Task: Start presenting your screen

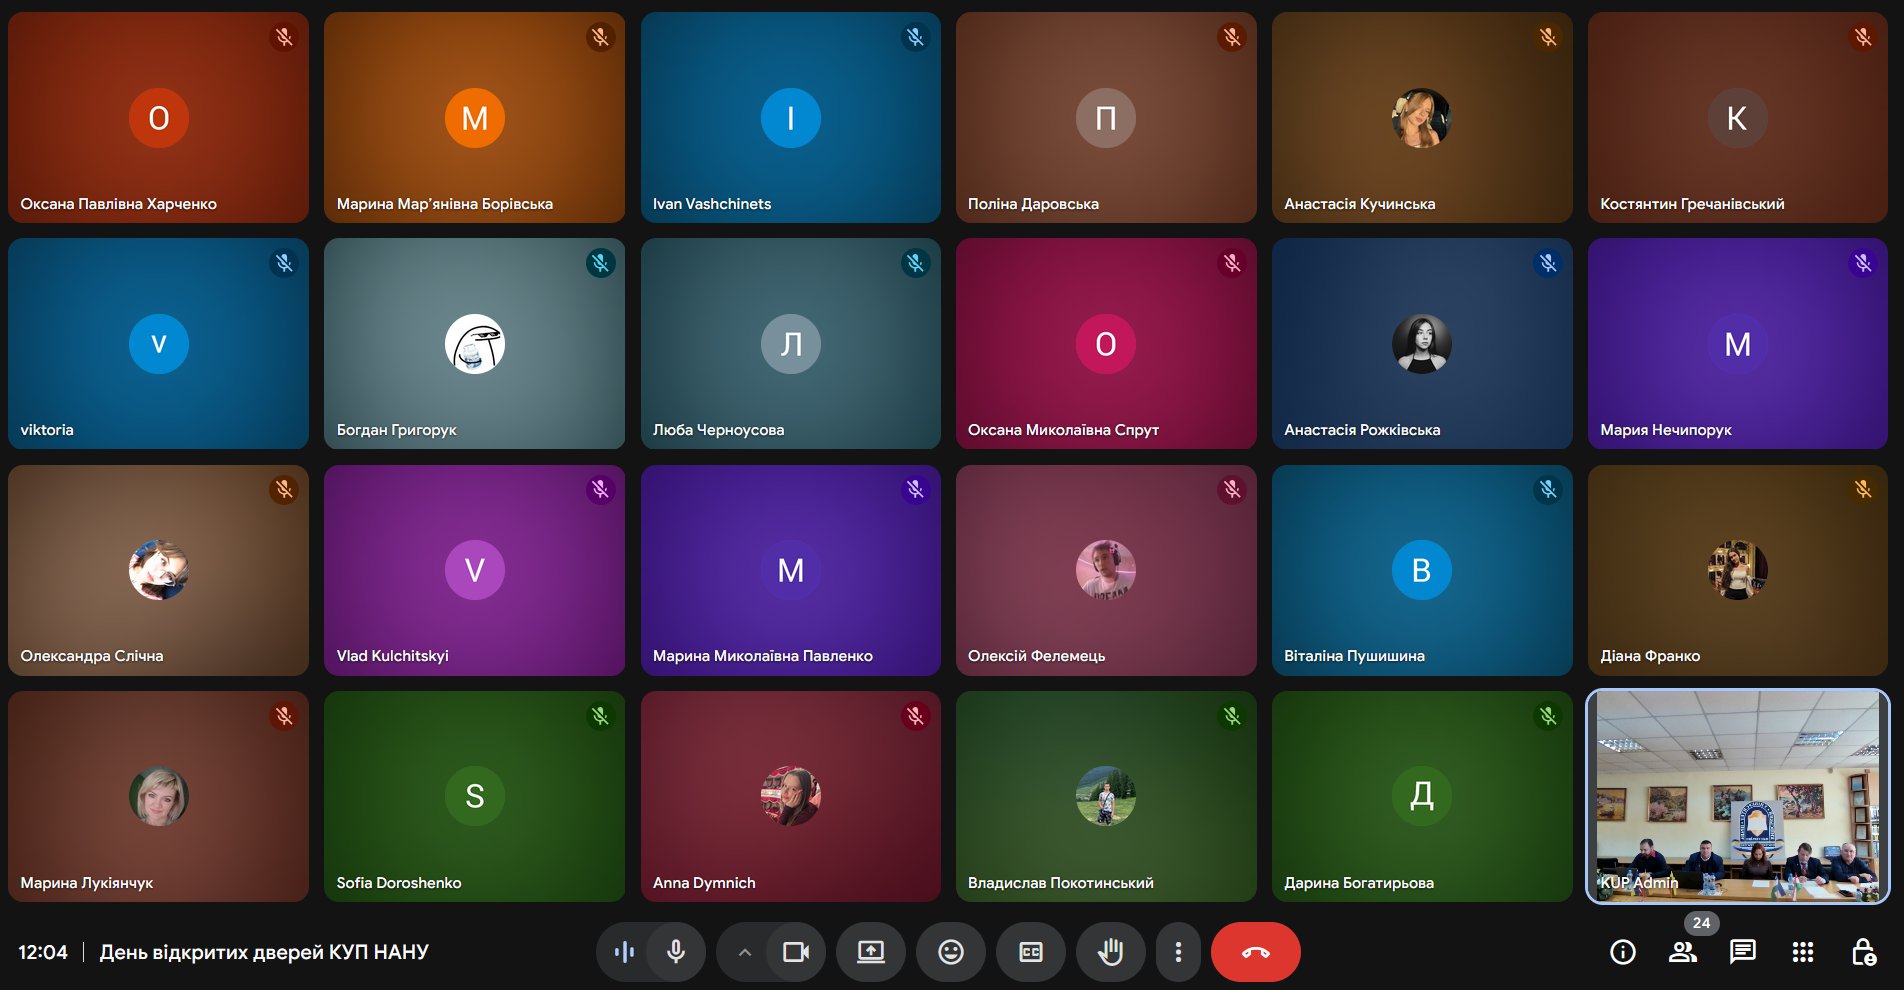Action: click(871, 952)
